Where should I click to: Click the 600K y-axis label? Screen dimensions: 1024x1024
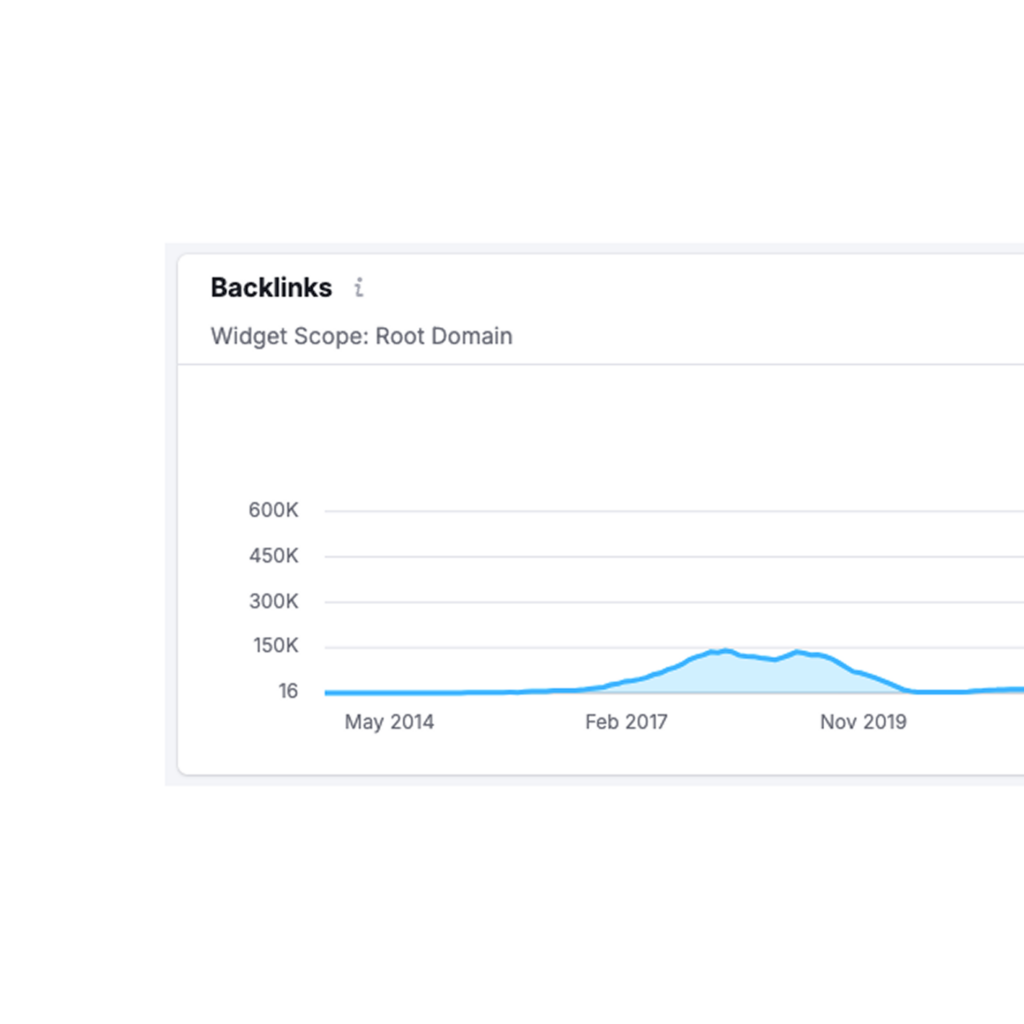(x=273, y=510)
